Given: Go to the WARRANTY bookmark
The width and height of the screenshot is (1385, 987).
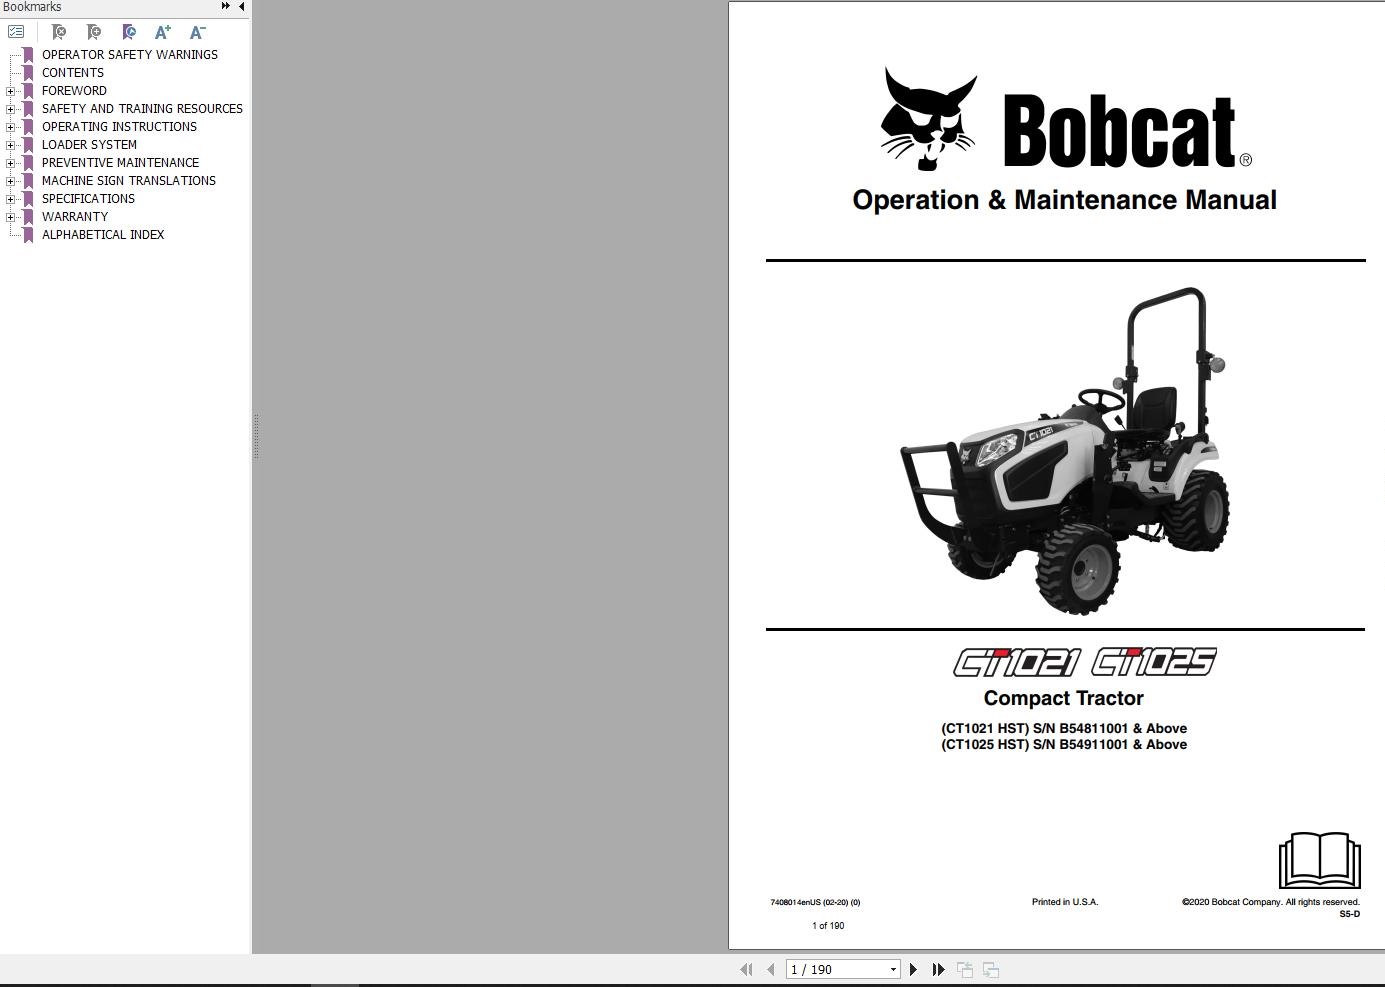Looking at the screenshot, I should coord(75,217).
